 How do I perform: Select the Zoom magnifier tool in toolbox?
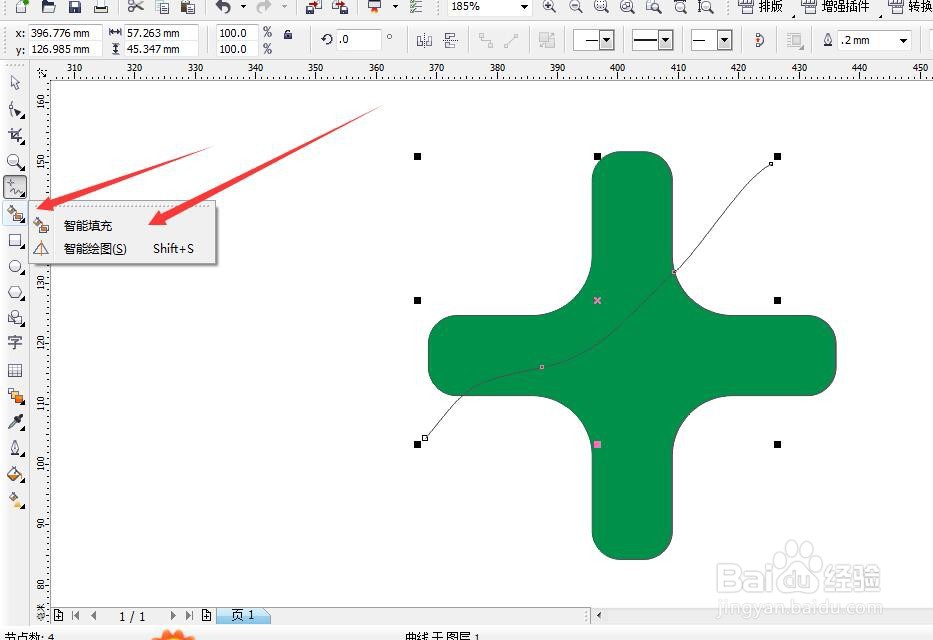click(x=15, y=162)
